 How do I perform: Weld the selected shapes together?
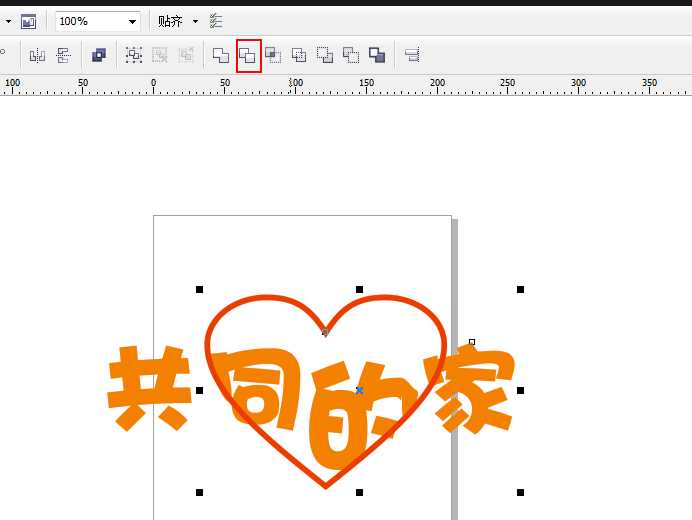pos(221,55)
